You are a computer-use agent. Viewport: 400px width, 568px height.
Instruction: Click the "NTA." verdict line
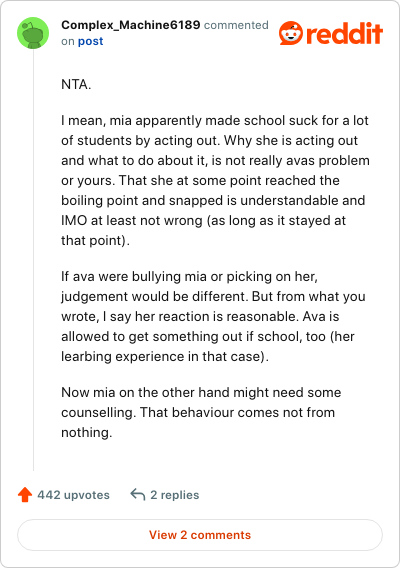click(76, 84)
